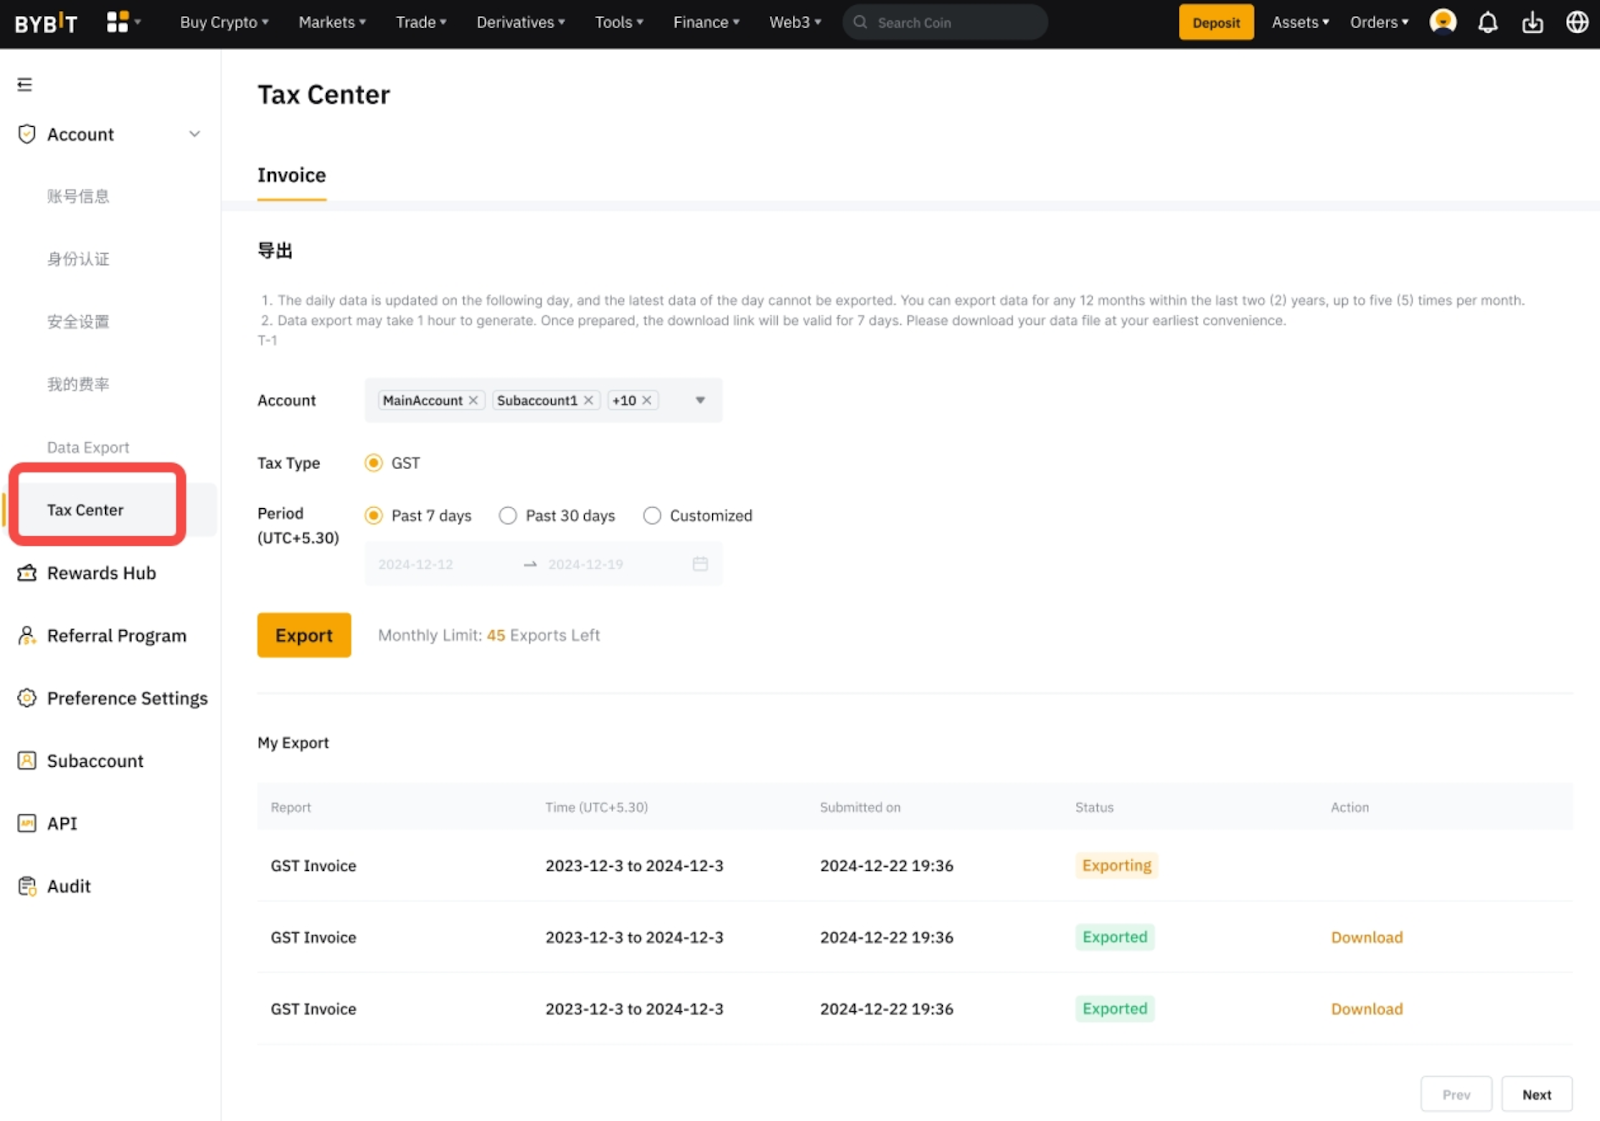
Task: Remove the MainAccount tag with its X
Action: (x=473, y=400)
